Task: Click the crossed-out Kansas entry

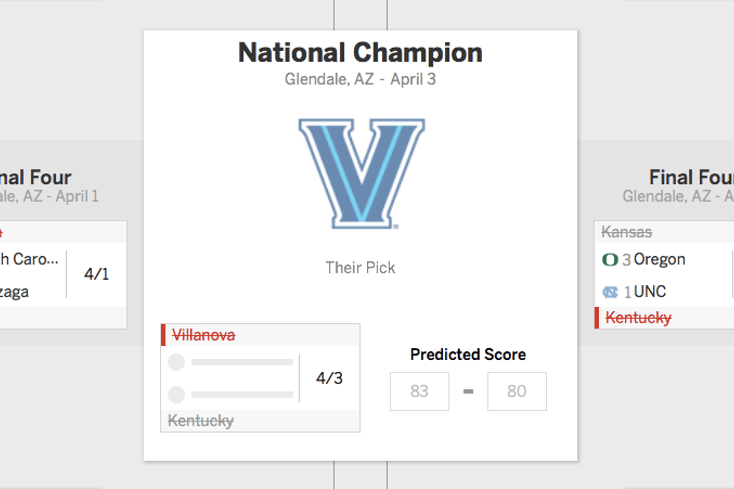Action: [x=627, y=232]
